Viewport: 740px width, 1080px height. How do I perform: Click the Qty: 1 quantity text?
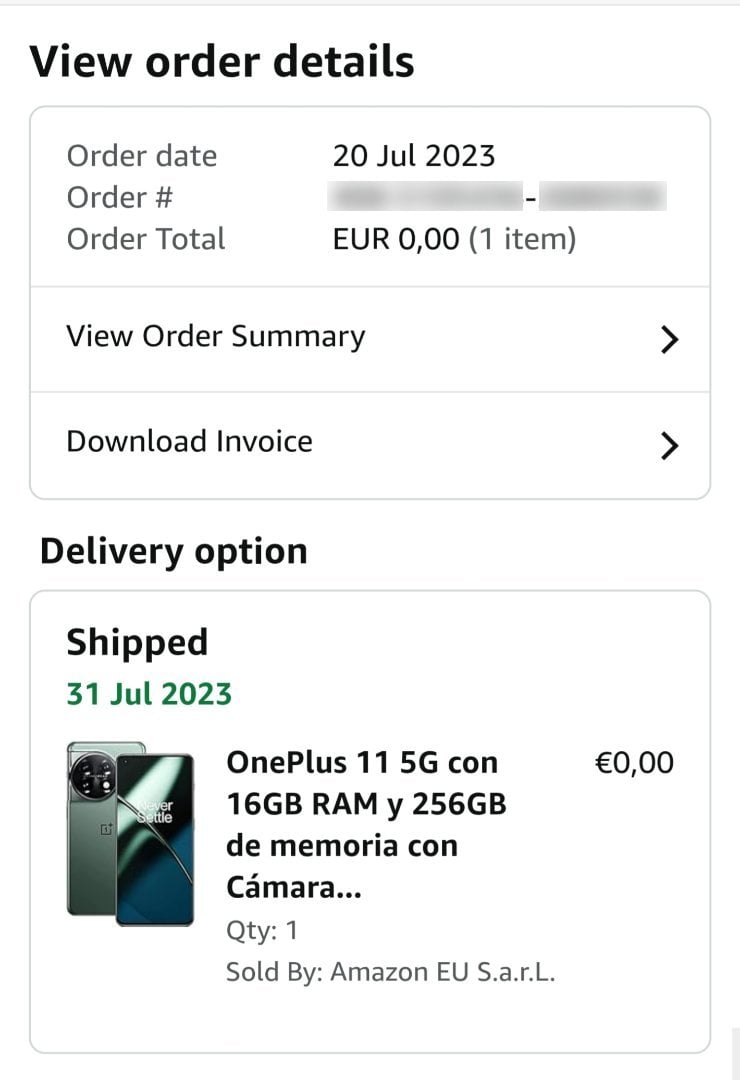coord(262,931)
